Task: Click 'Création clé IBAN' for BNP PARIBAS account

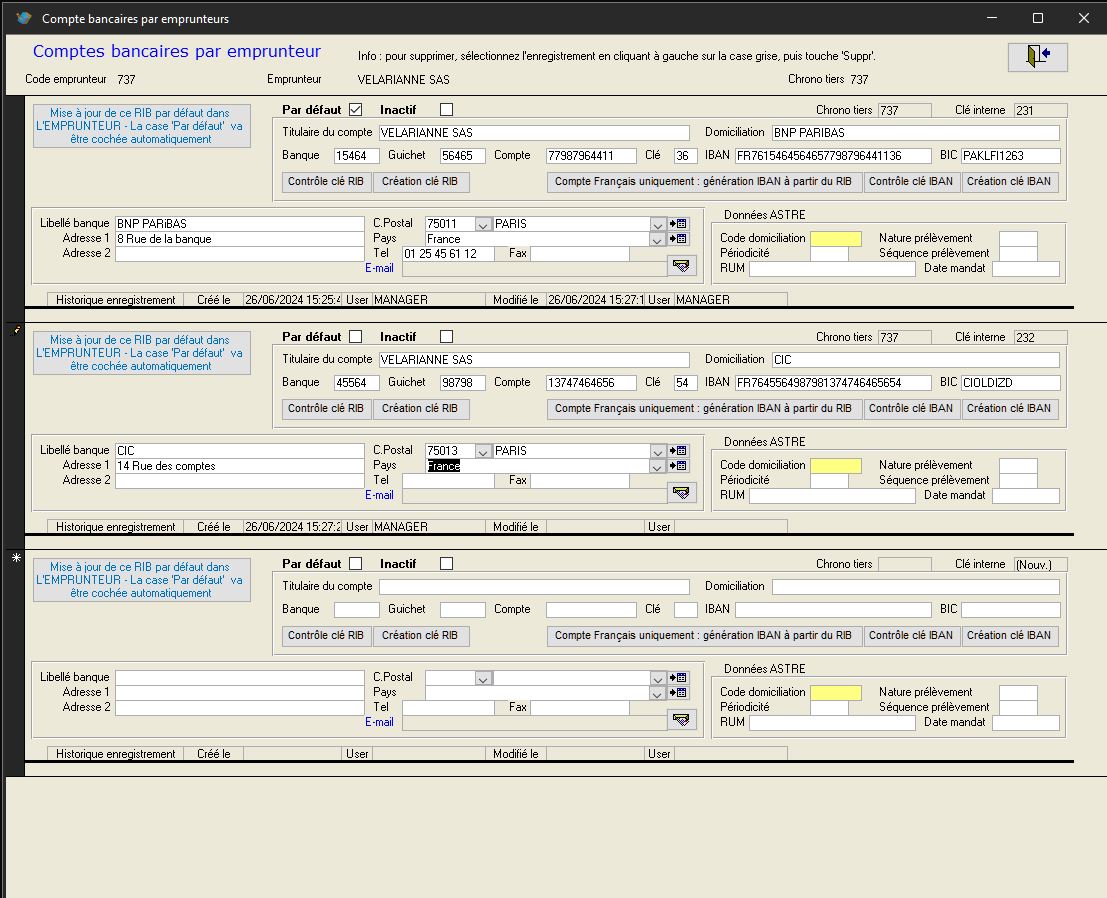Action: coord(1009,181)
